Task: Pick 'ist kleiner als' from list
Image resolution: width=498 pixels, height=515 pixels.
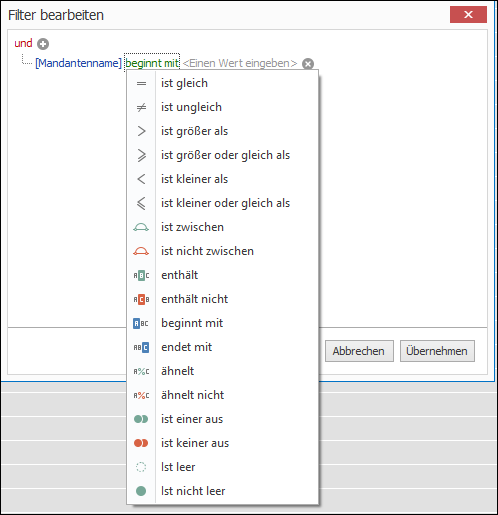Action: pos(222,179)
